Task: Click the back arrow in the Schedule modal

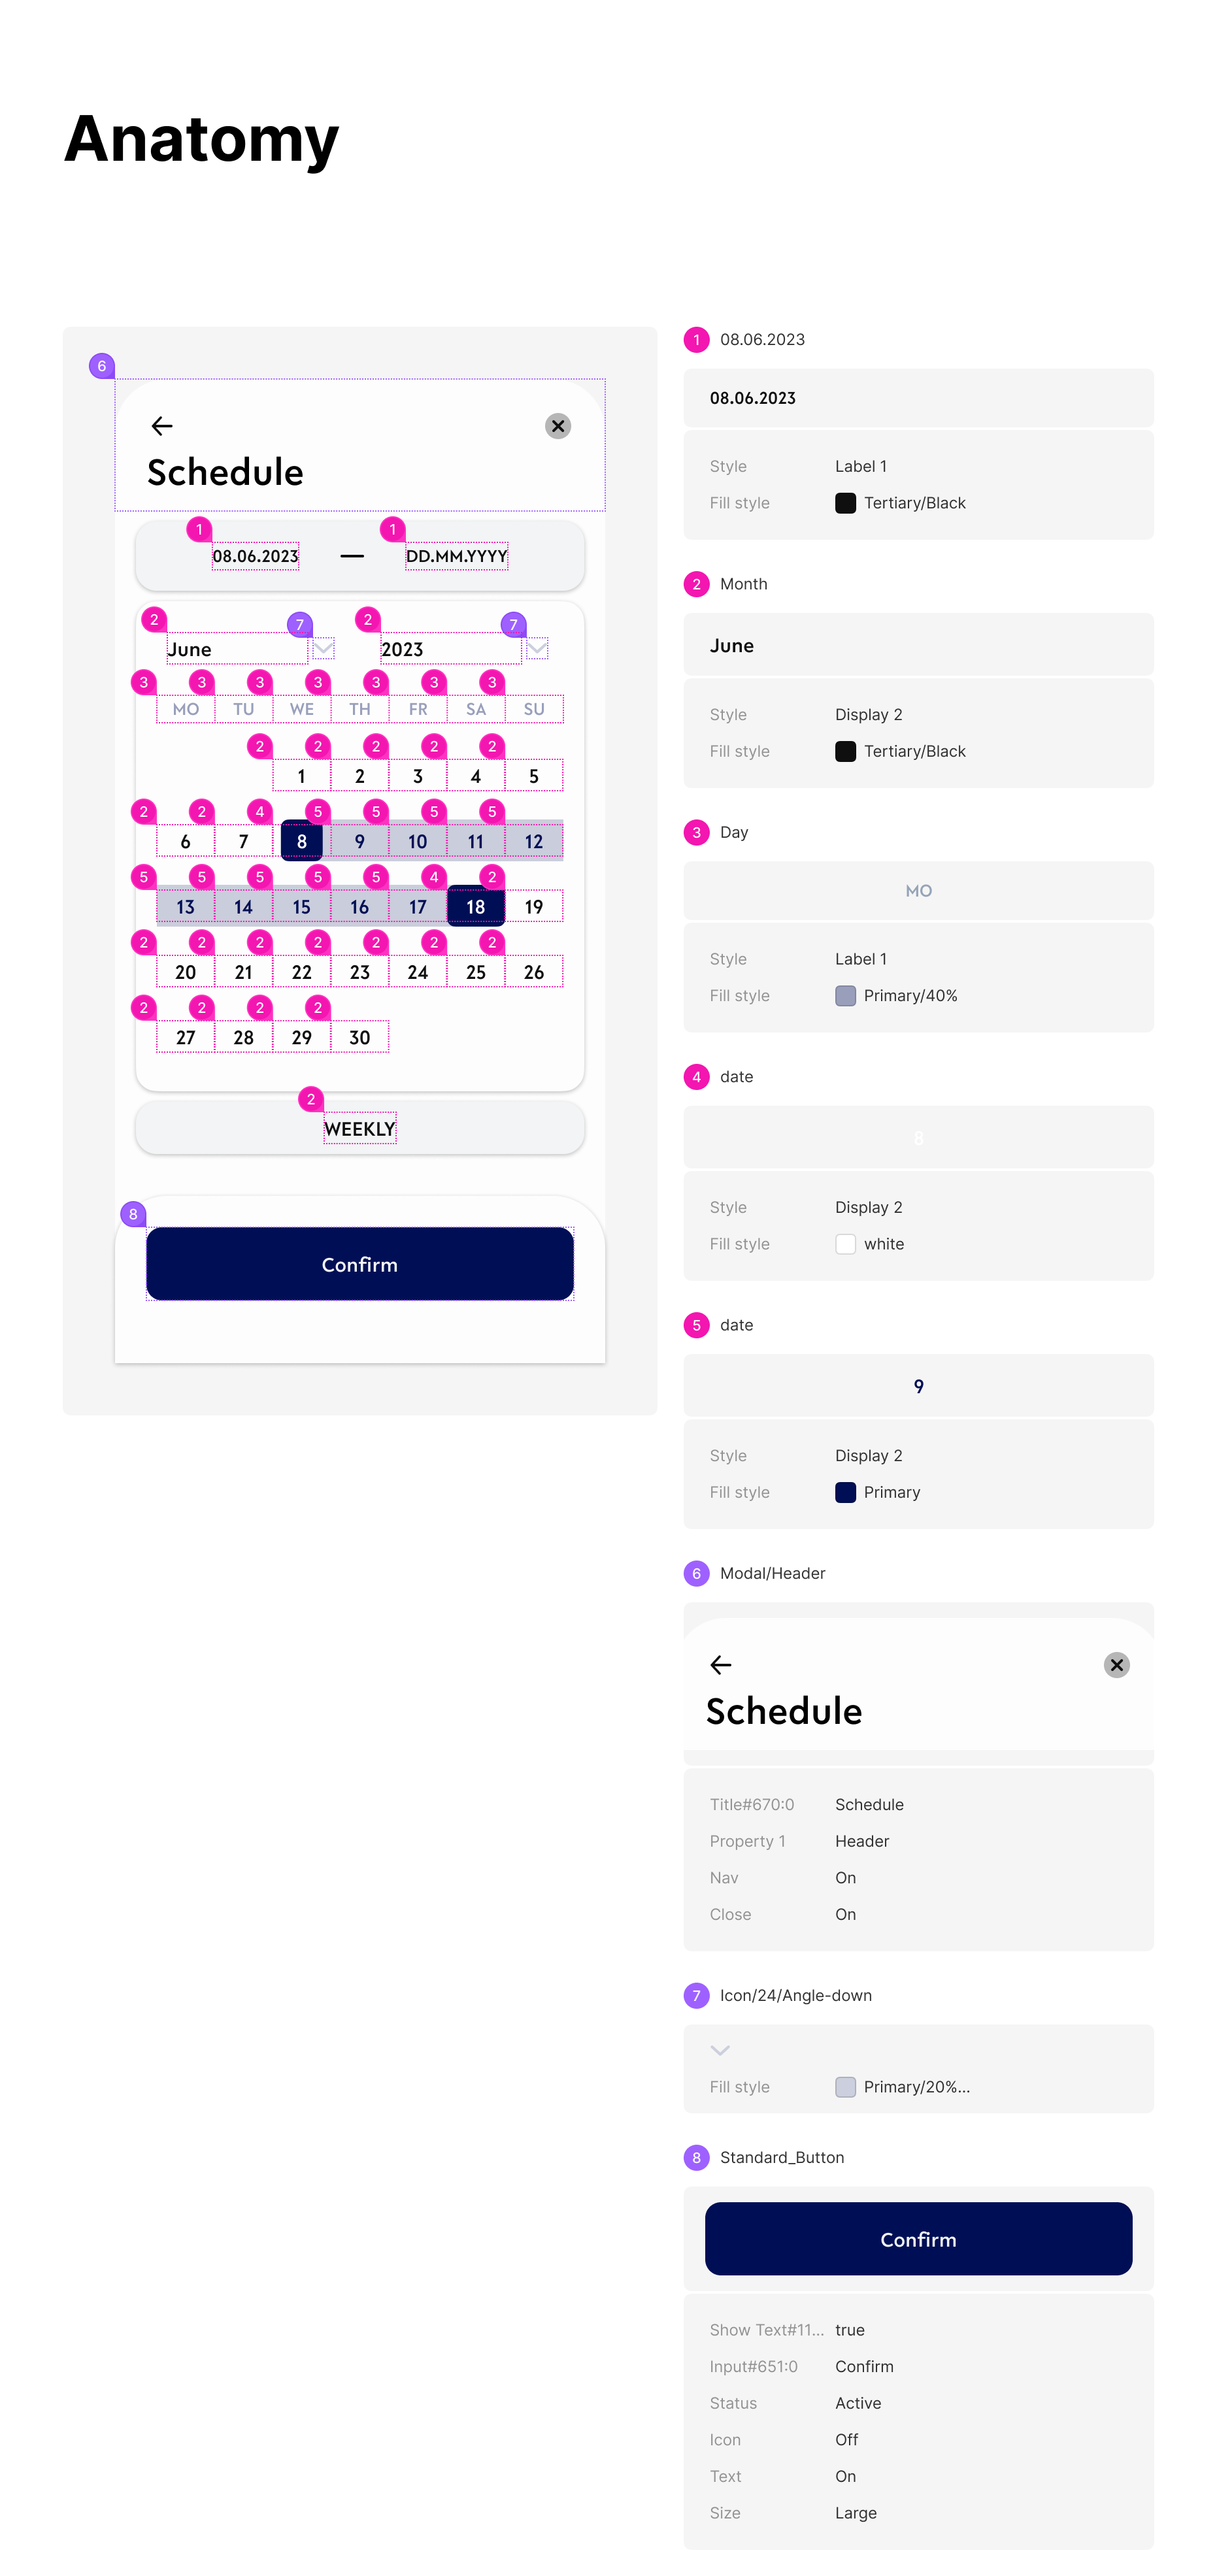Action: (x=162, y=426)
